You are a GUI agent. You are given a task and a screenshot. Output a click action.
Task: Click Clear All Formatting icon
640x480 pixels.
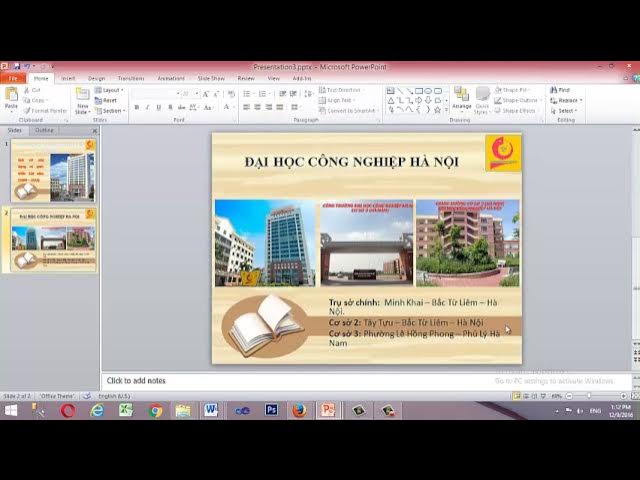click(x=231, y=94)
